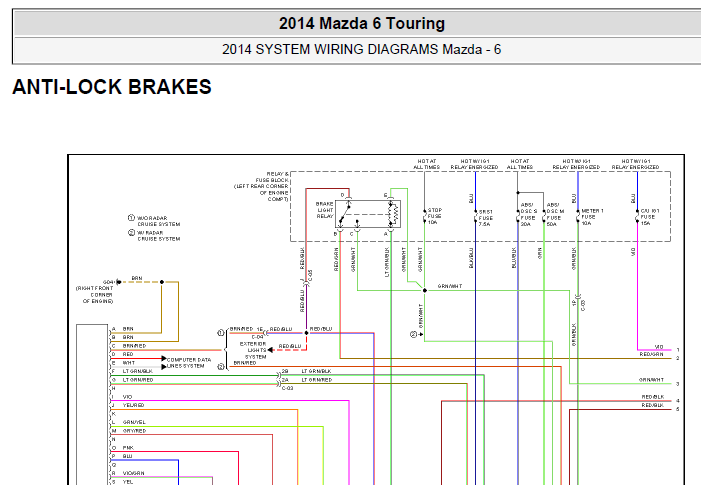This screenshot has width=701, height=485.
Task: Select the 'METER 1 FUSE 10A' label
Action: point(592,217)
